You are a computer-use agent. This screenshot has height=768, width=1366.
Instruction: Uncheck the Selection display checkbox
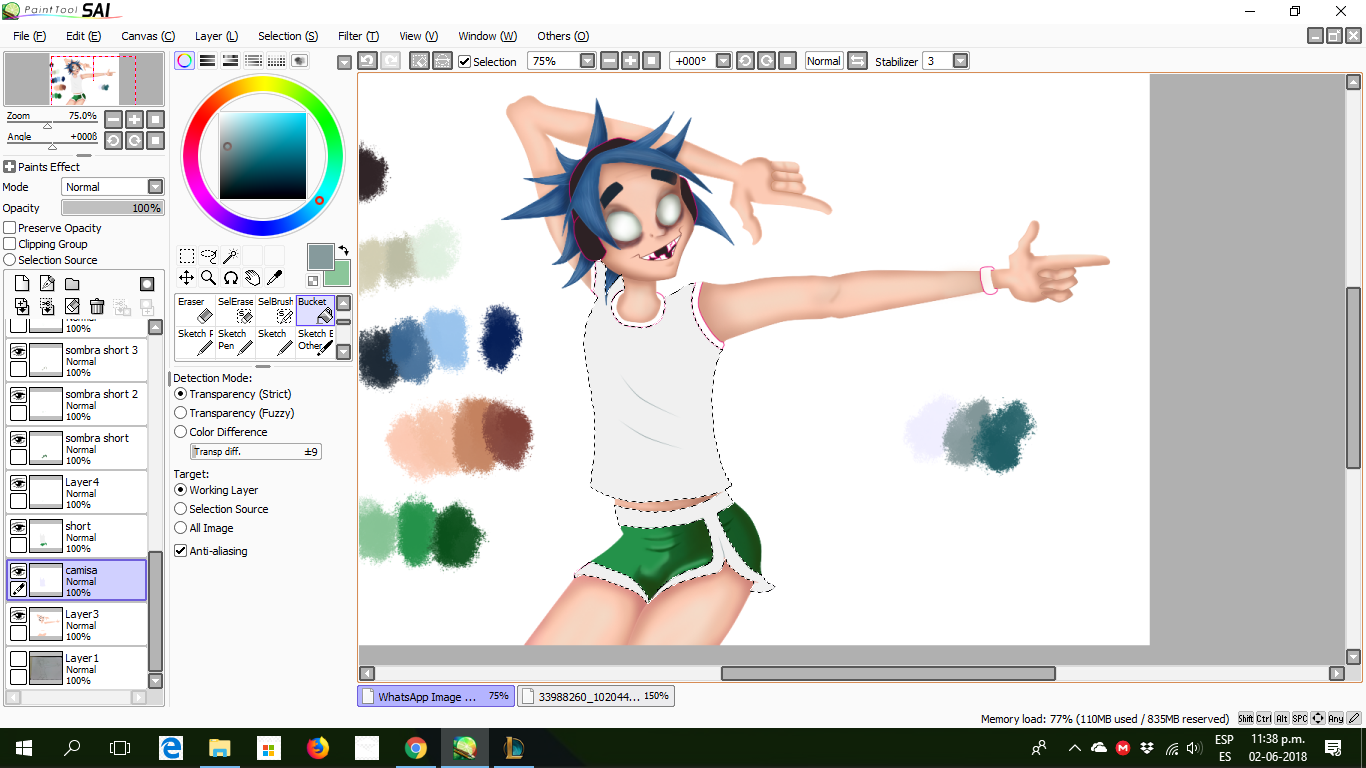click(464, 61)
